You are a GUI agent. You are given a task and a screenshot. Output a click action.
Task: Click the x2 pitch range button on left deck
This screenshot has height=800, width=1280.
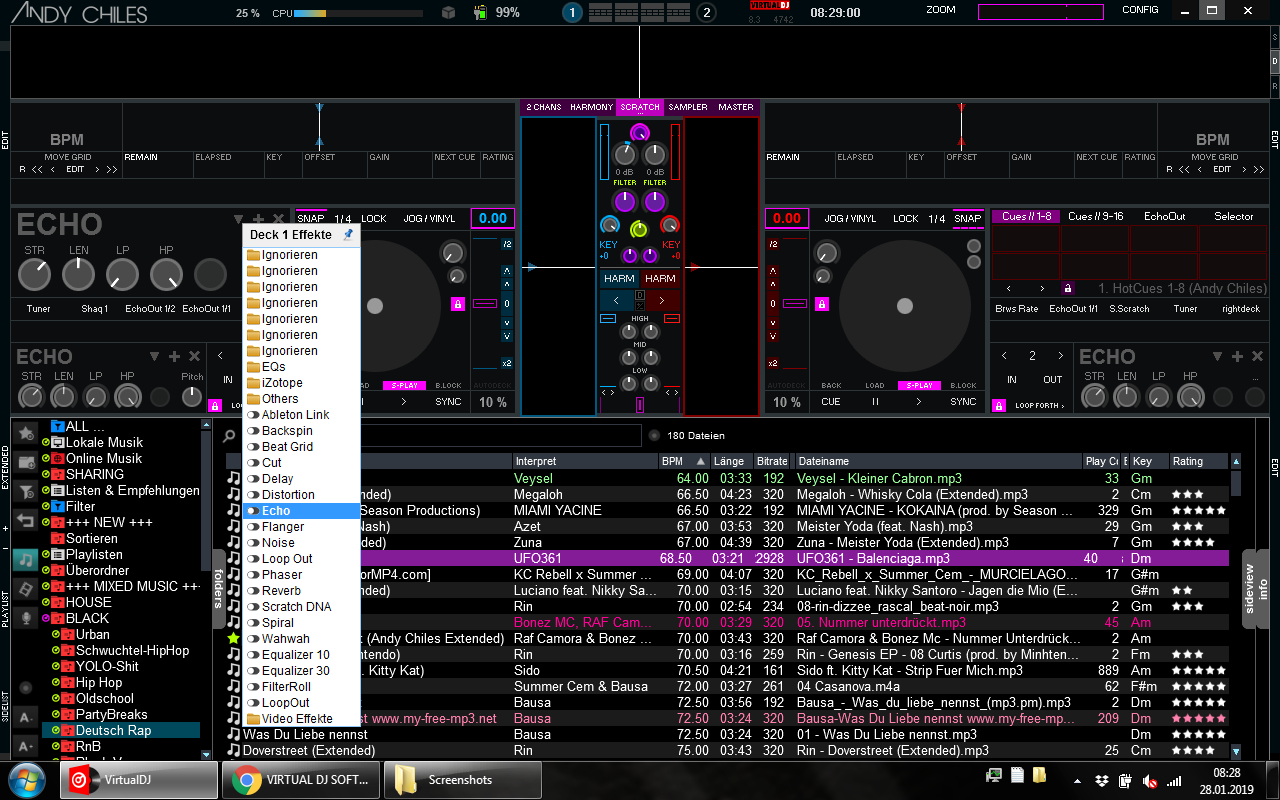click(507, 363)
